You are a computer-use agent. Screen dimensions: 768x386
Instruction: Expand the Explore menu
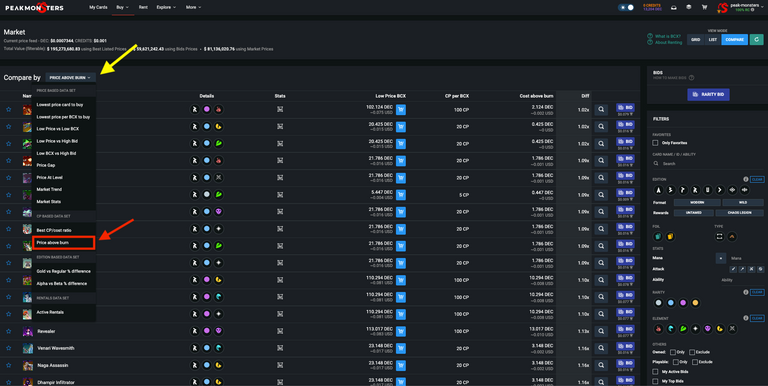[x=166, y=7]
